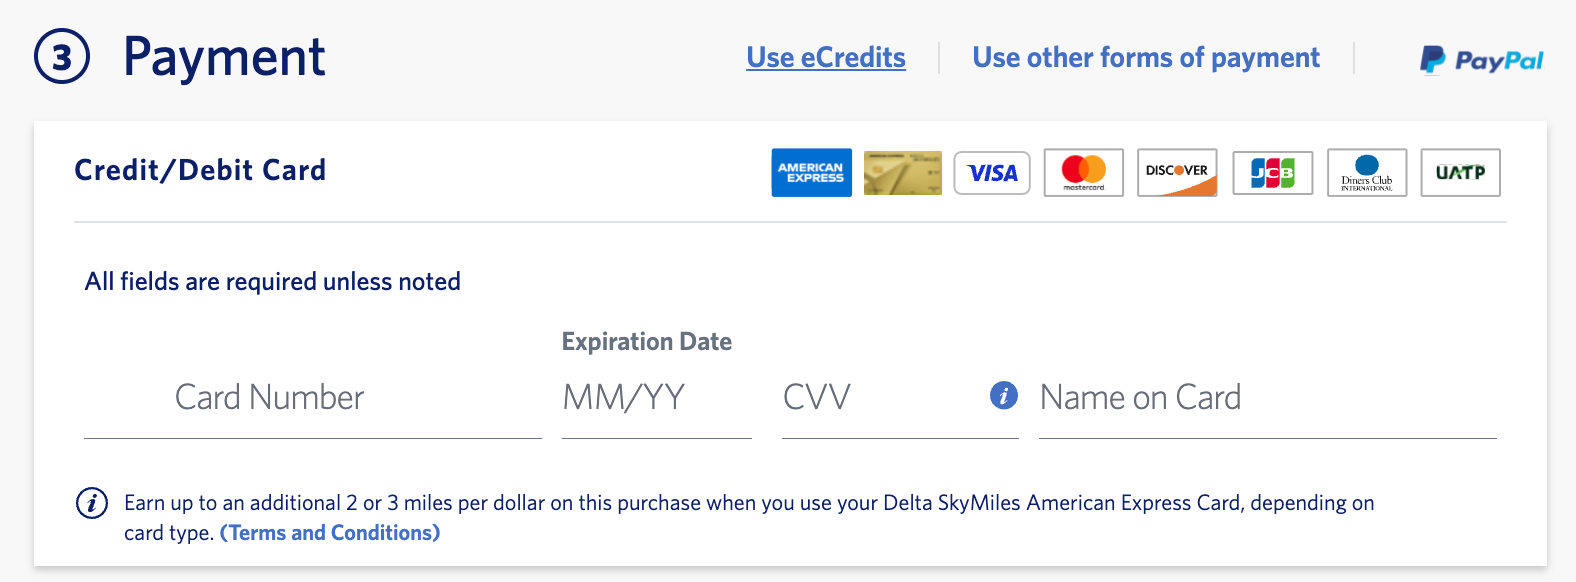Choose Use other forms of payment
The height and width of the screenshot is (582, 1576).
pos(1146,58)
